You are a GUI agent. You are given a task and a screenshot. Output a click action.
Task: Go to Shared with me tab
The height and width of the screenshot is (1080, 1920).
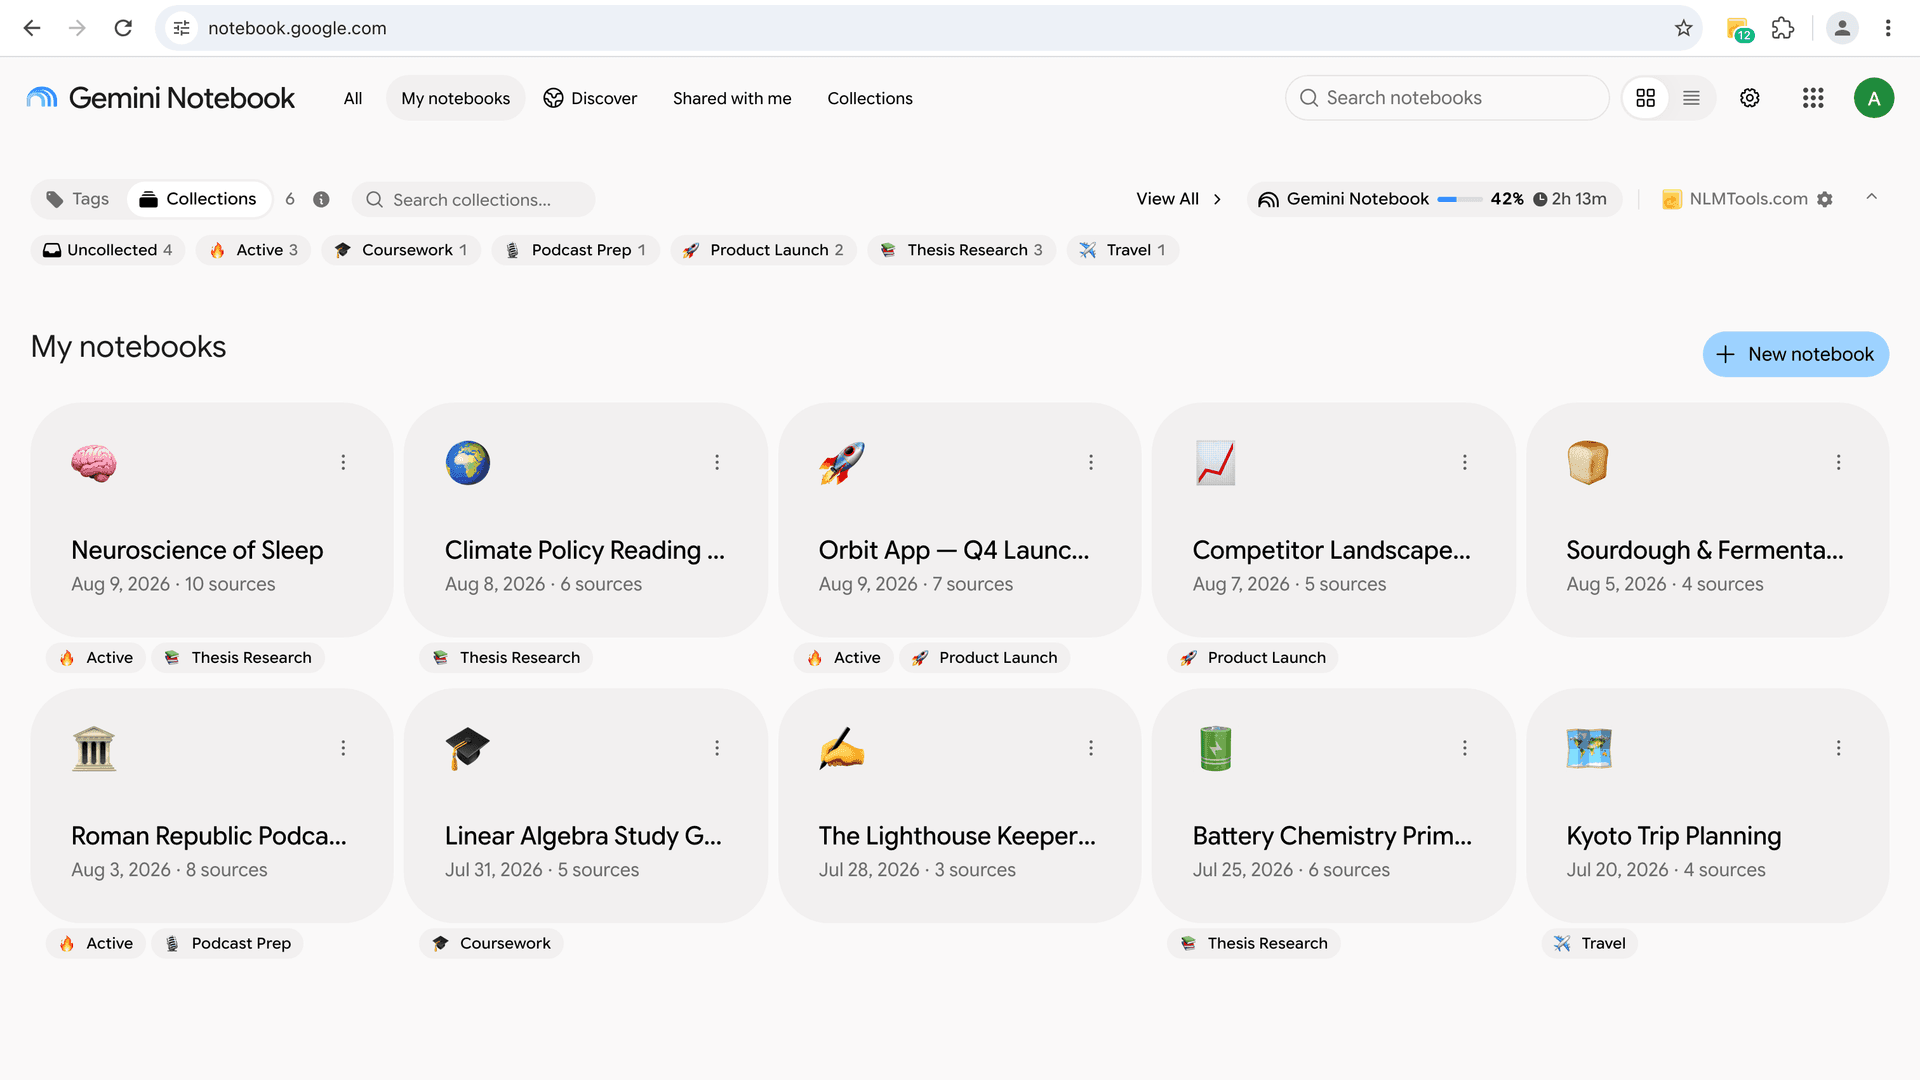(x=732, y=98)
